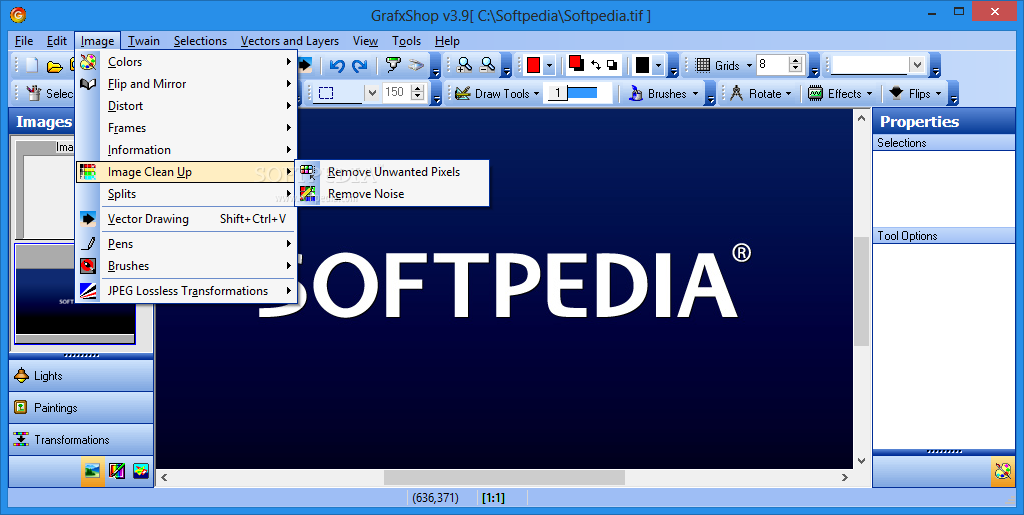Click the Image Clean Up menu icon
This screenshot has width=1024, height=515.
pyautogui.click(x=88, y=172)
